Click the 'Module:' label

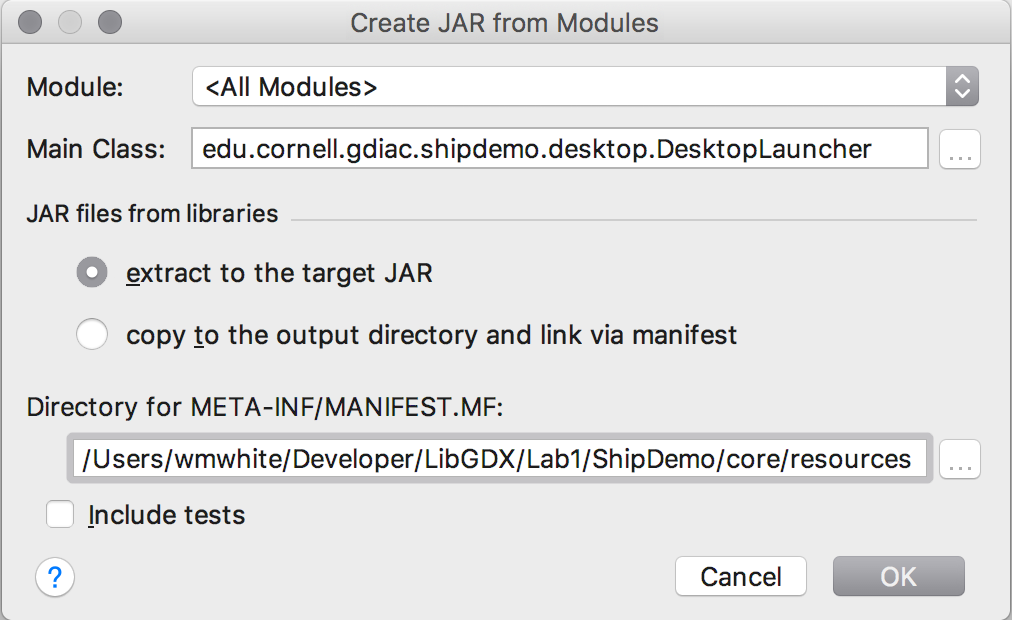pyautogui.click(x=75, y=87)
